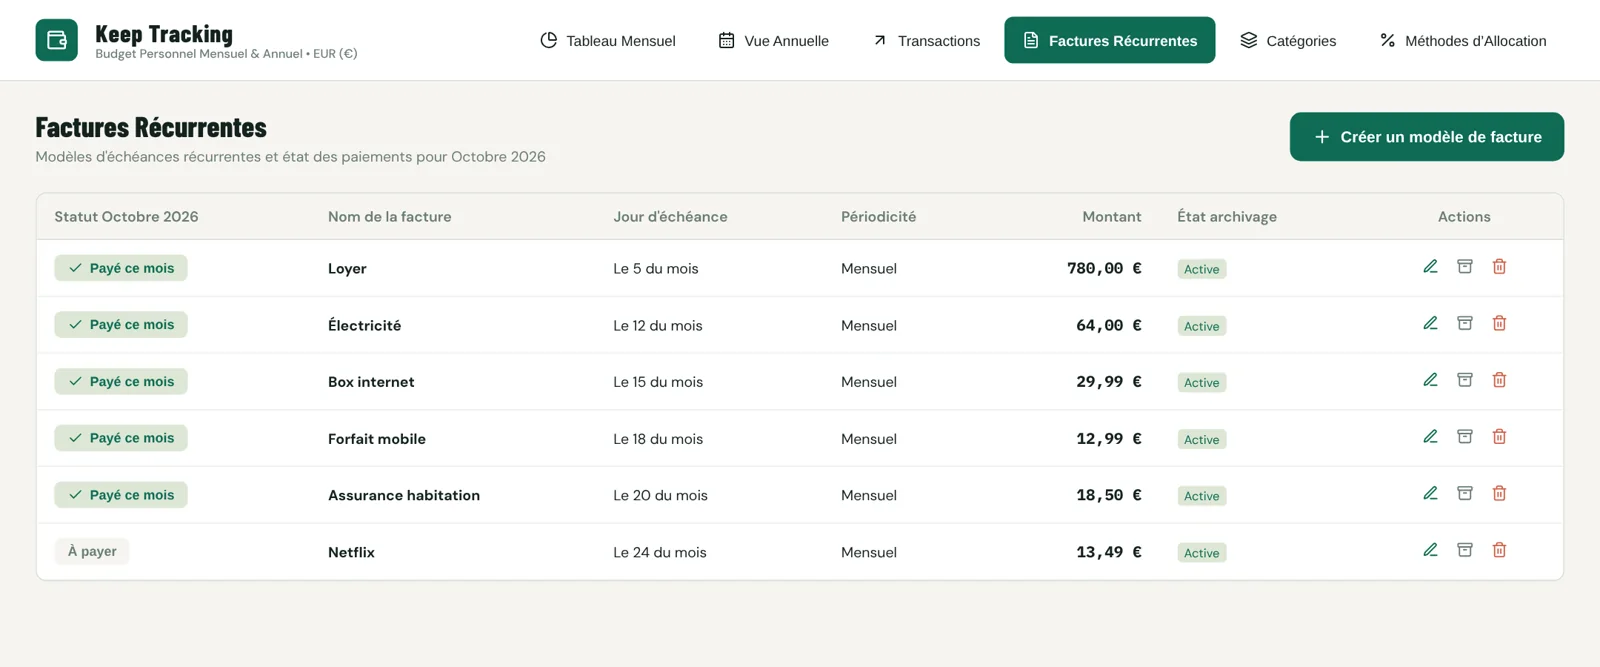
Task: Archive the Loyer invoice template
Action: (x=1465, y=267)
